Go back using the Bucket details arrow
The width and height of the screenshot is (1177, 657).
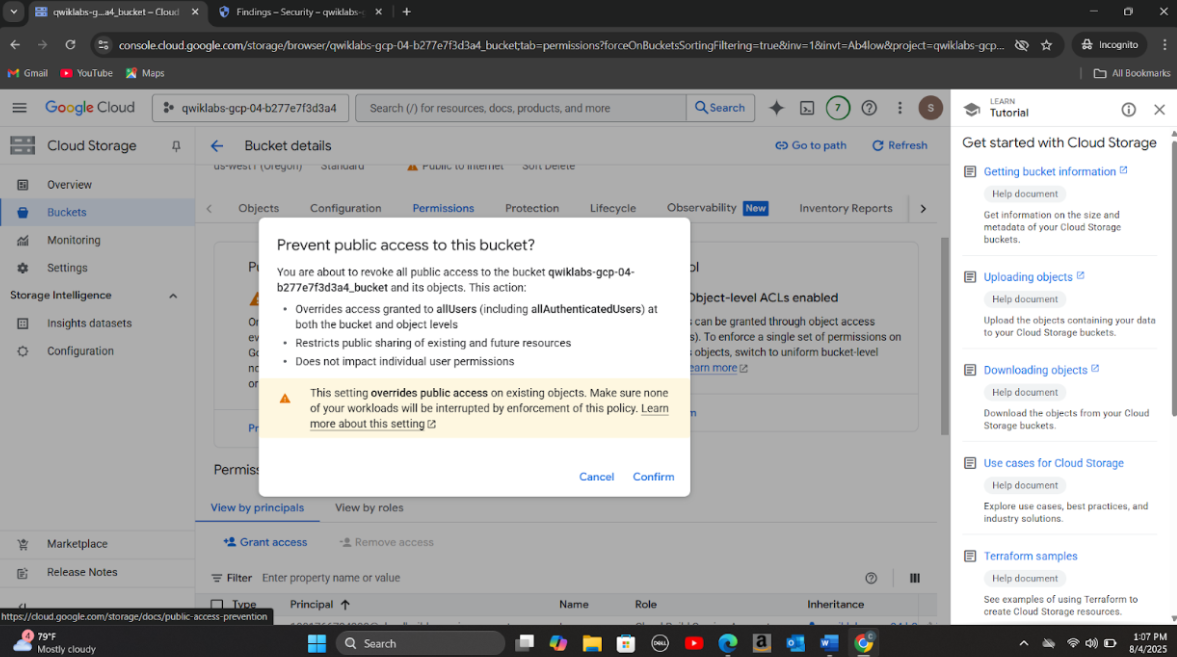pyautogui.click(x=217, y=146)
